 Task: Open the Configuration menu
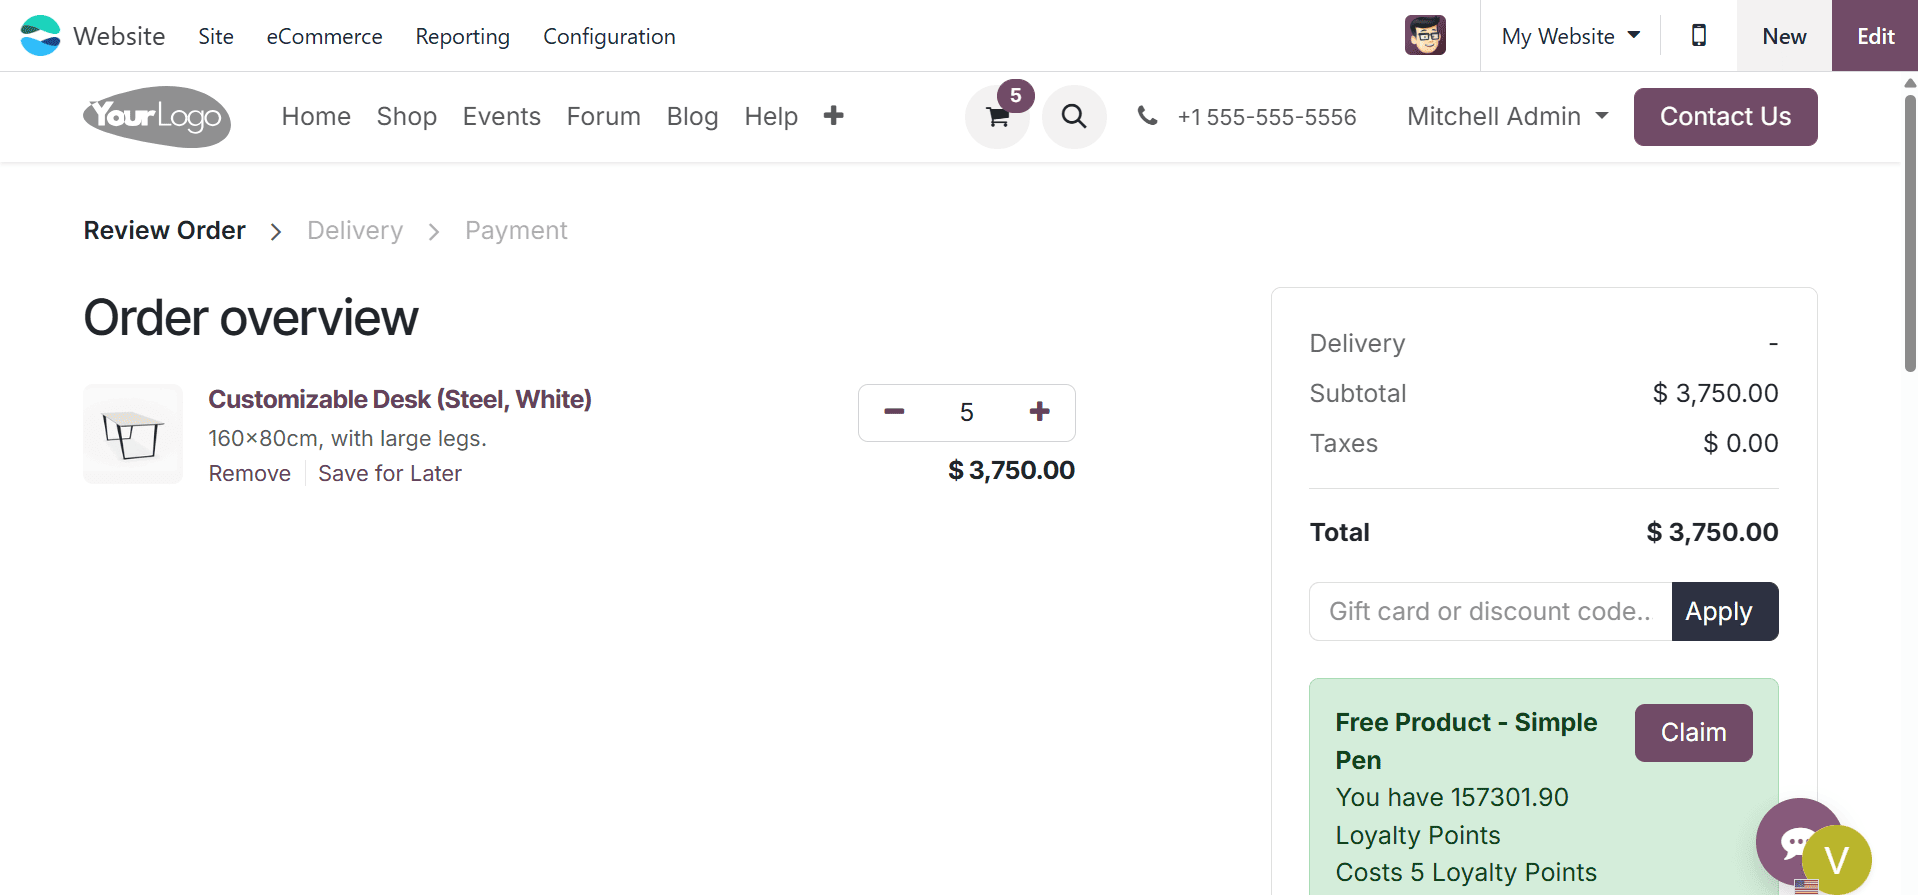tap(608, 37)
